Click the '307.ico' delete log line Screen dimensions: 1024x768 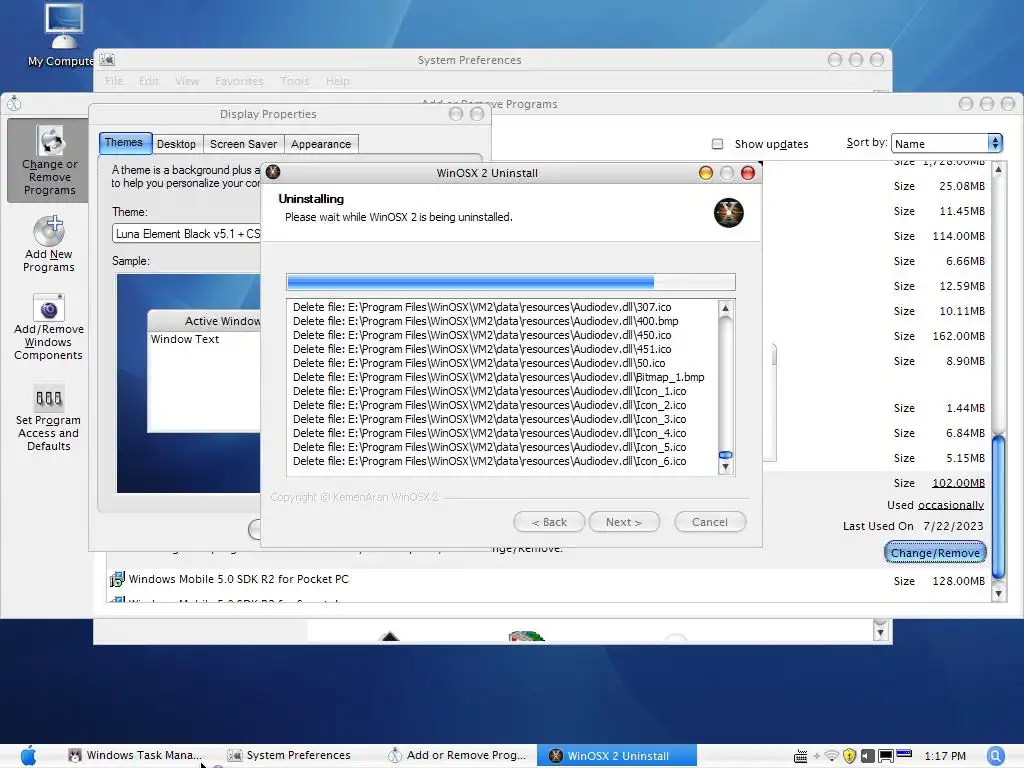pos(482,307)
